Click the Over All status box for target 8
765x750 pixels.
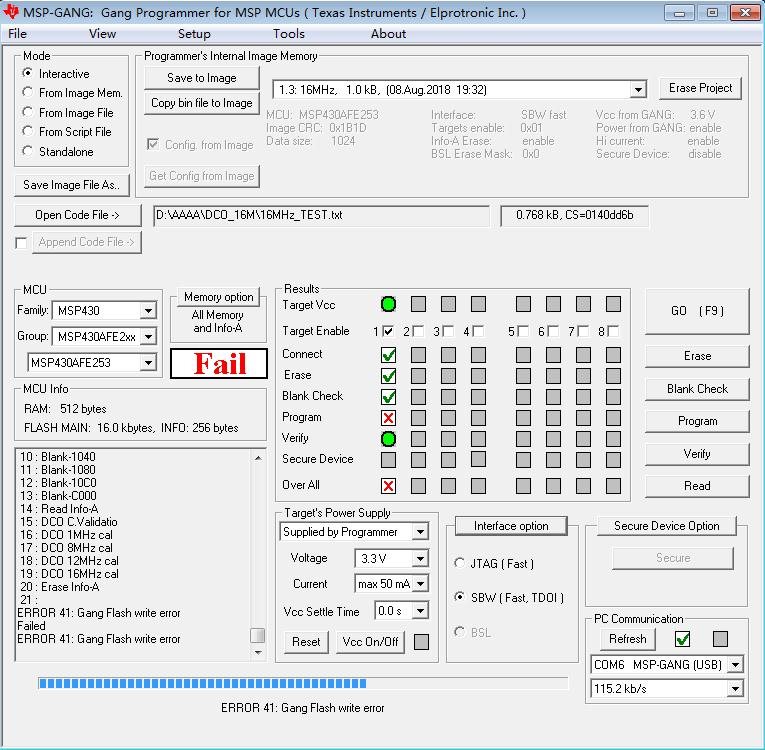613,486
